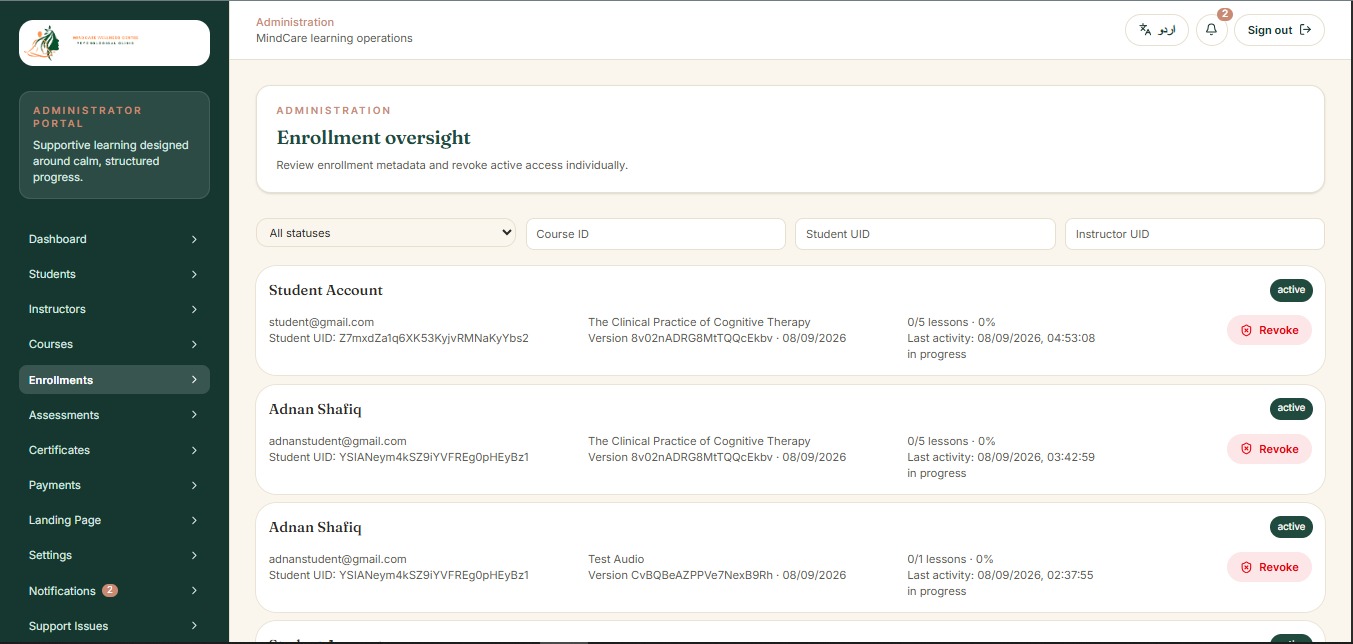Open notifications via the bell icon
1353x644 pixels.
tap(1212, 30)
